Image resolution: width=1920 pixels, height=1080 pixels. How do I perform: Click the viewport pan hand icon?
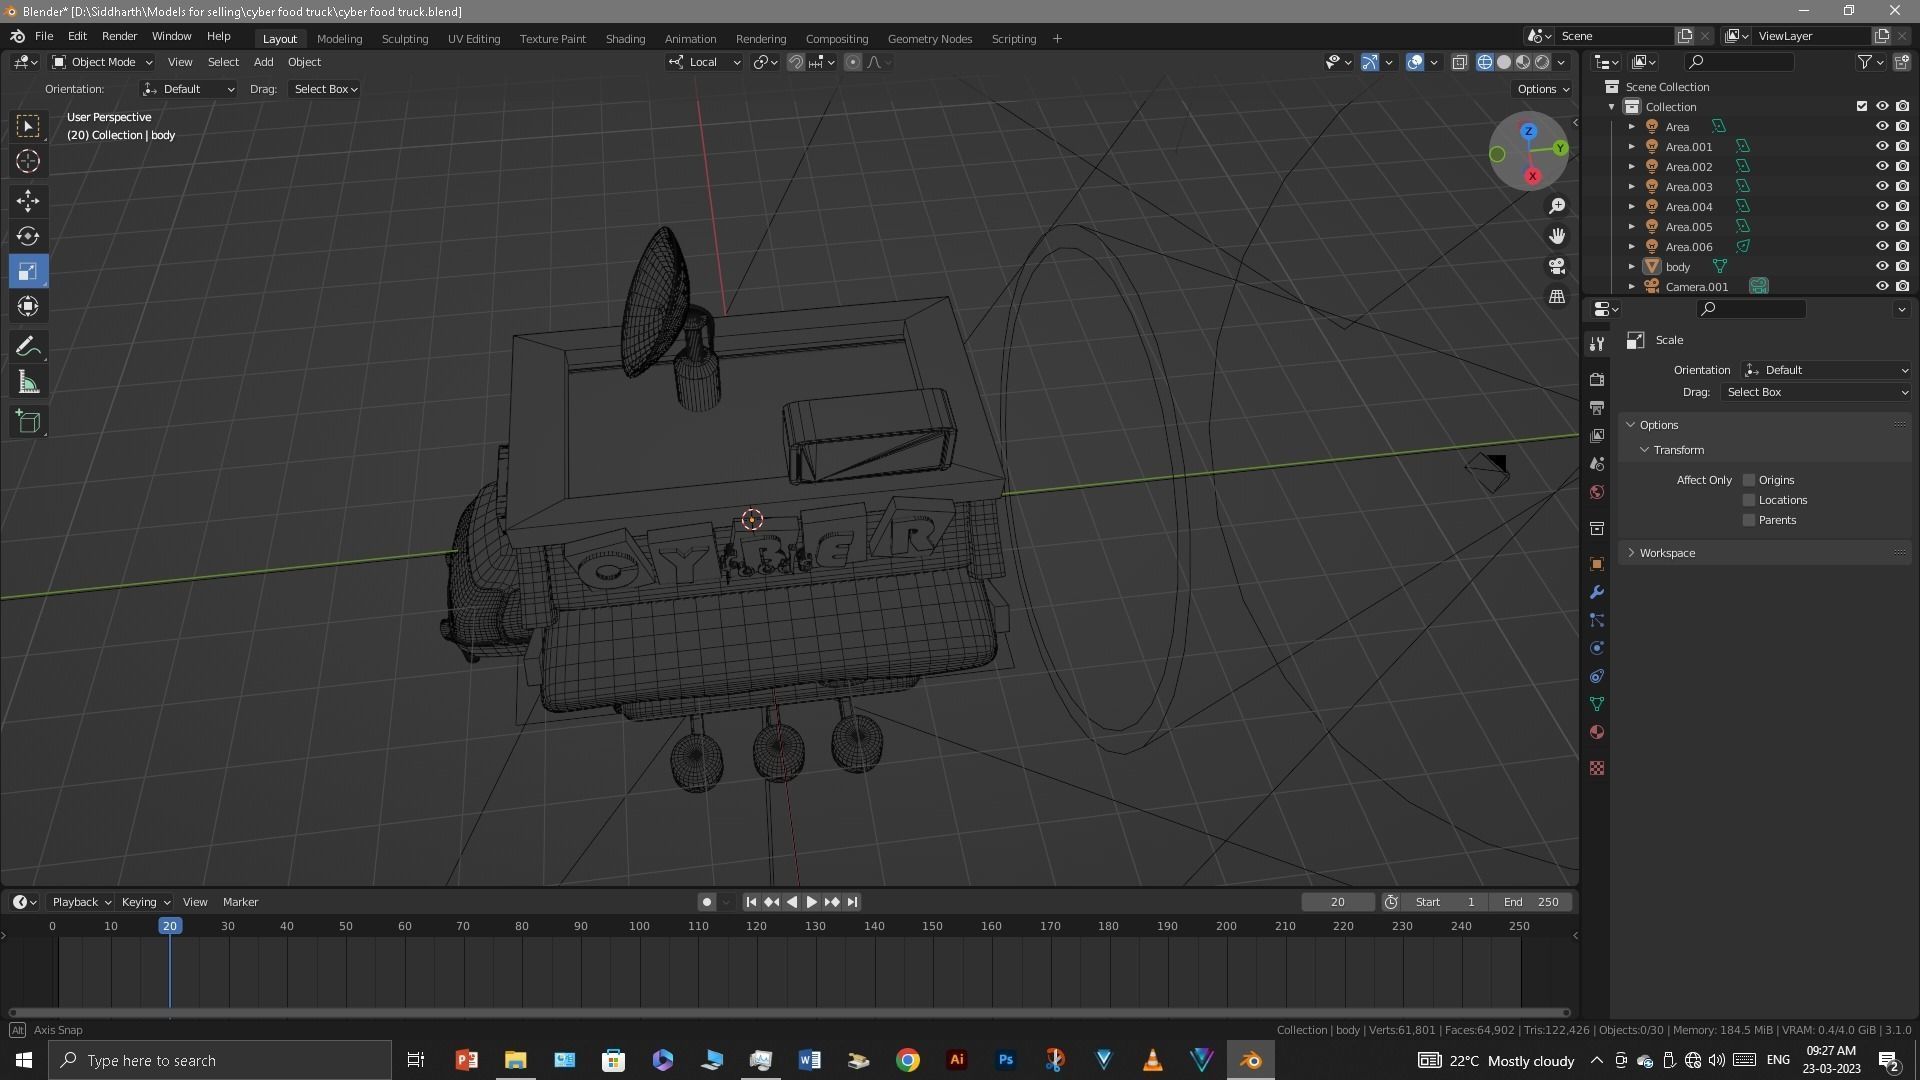[1557, 236]
